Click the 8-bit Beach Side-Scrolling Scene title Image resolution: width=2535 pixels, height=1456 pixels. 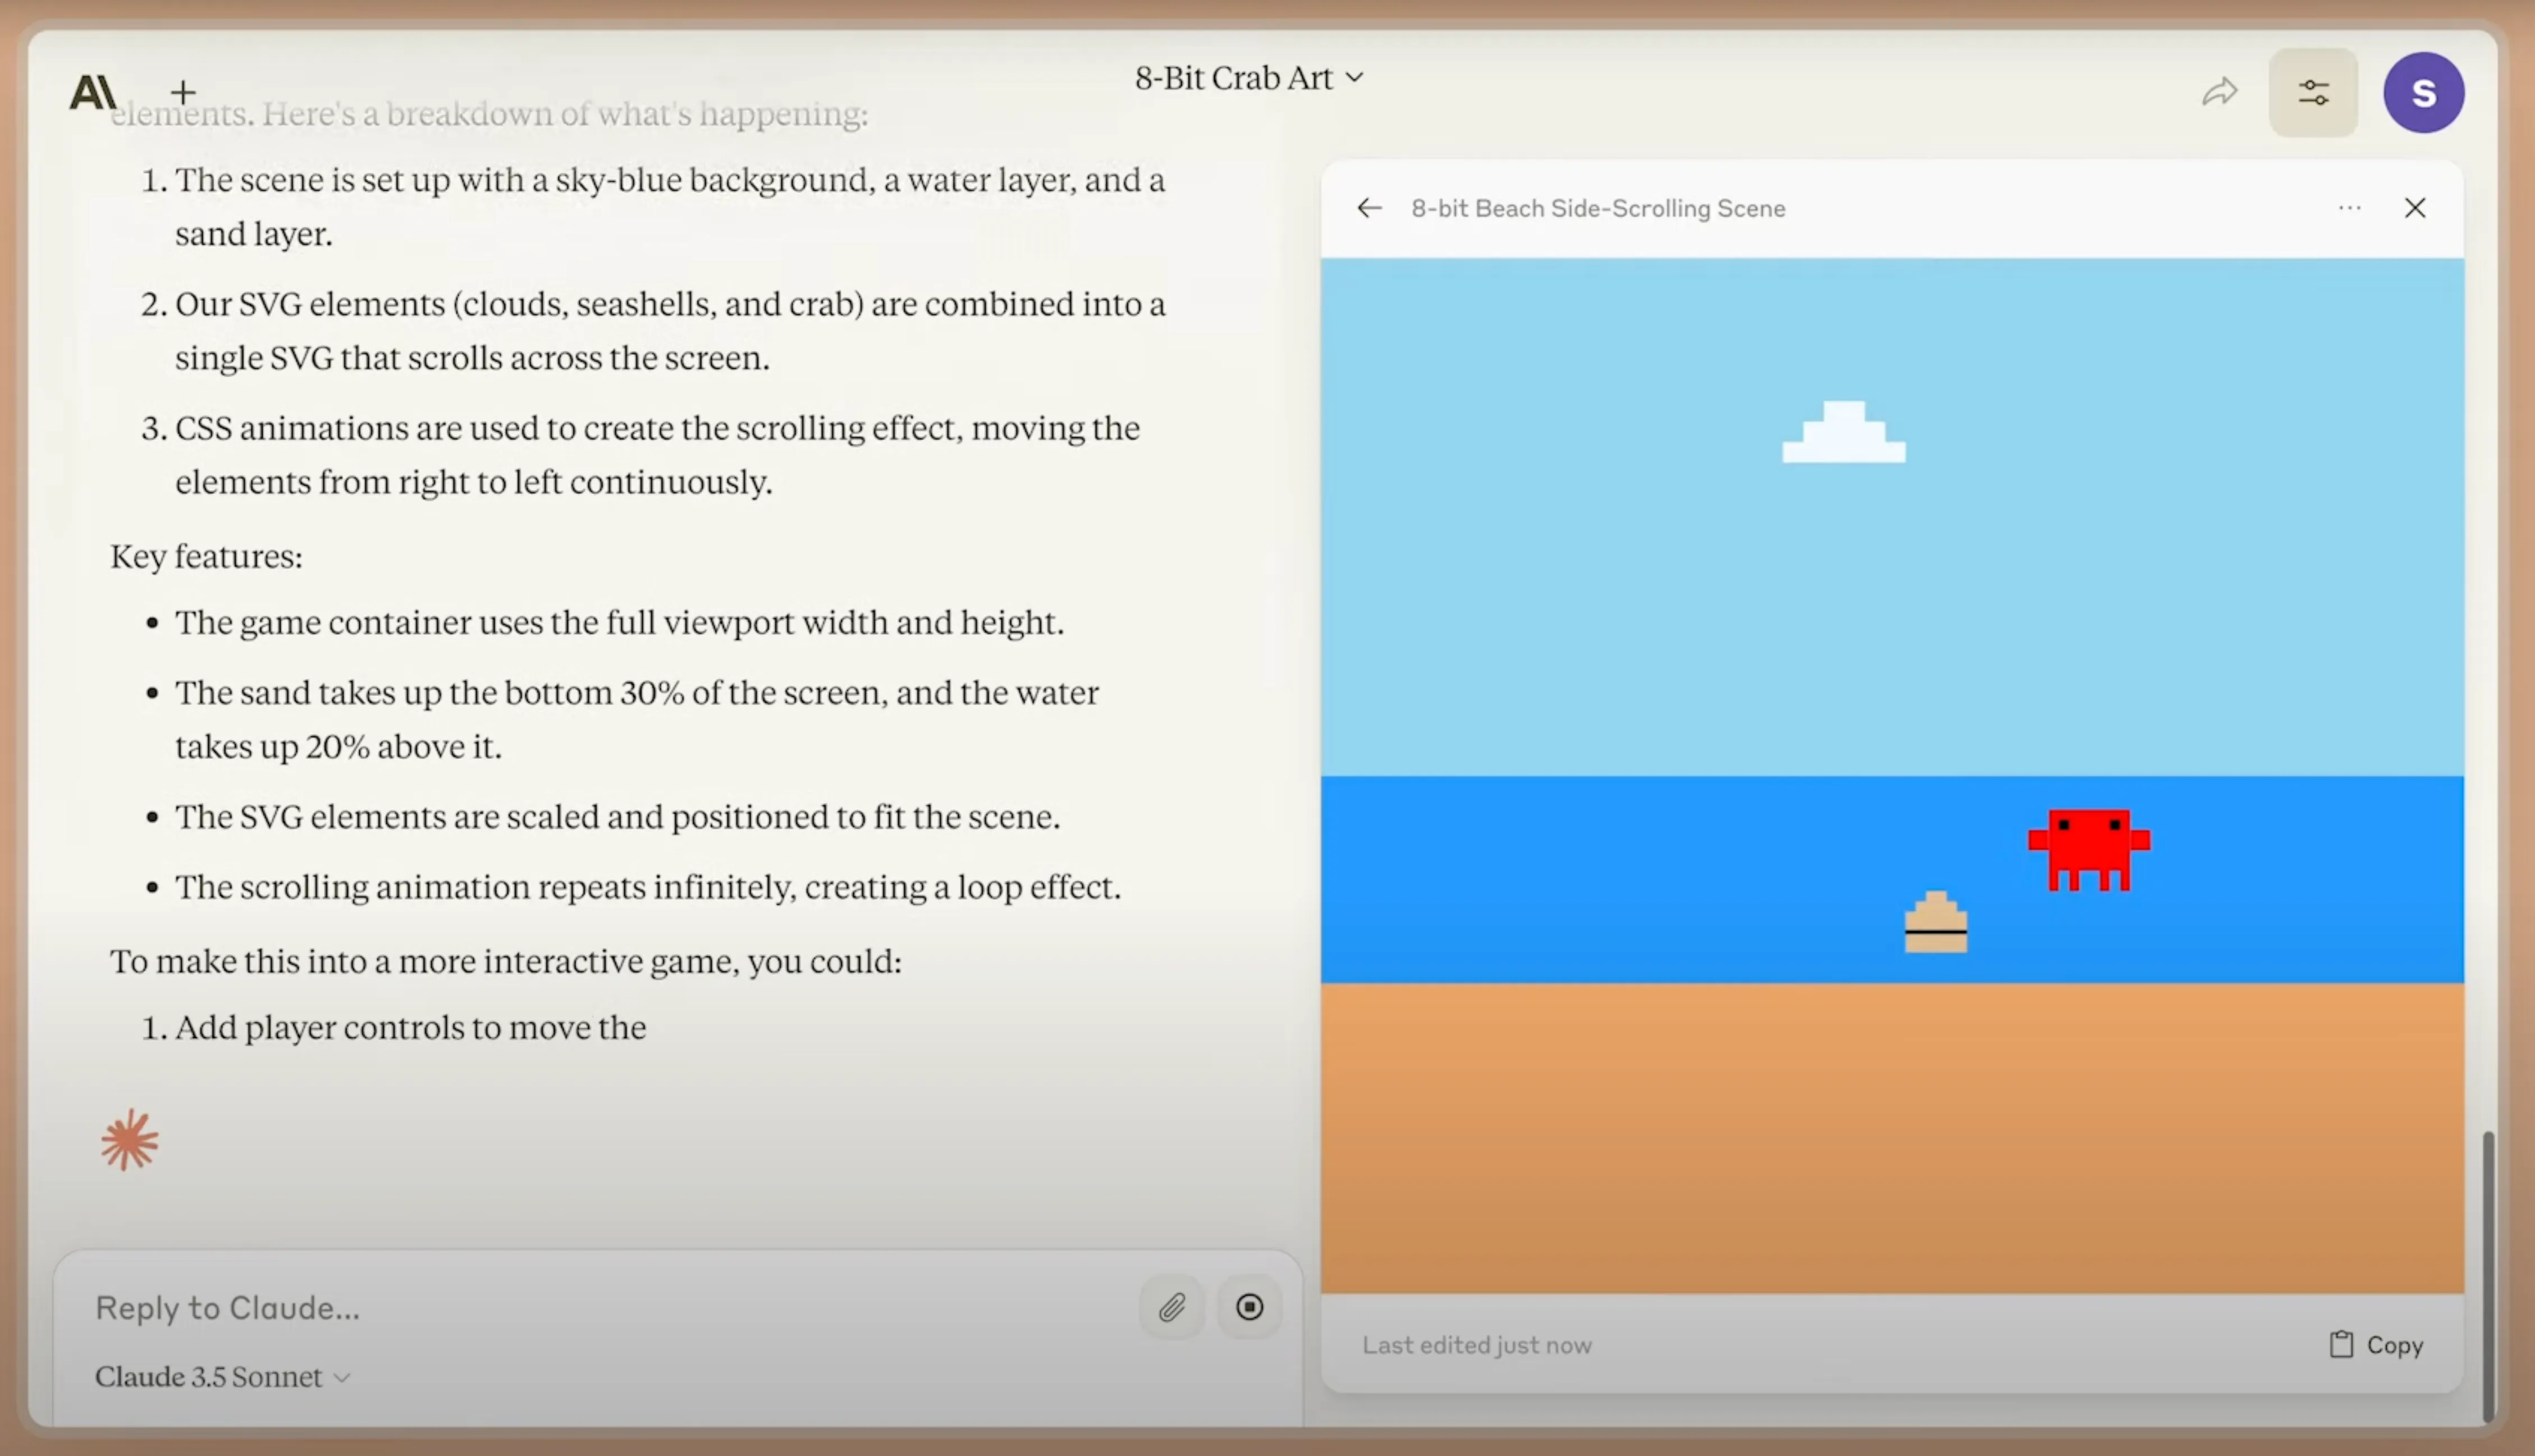pos(1597,208)
